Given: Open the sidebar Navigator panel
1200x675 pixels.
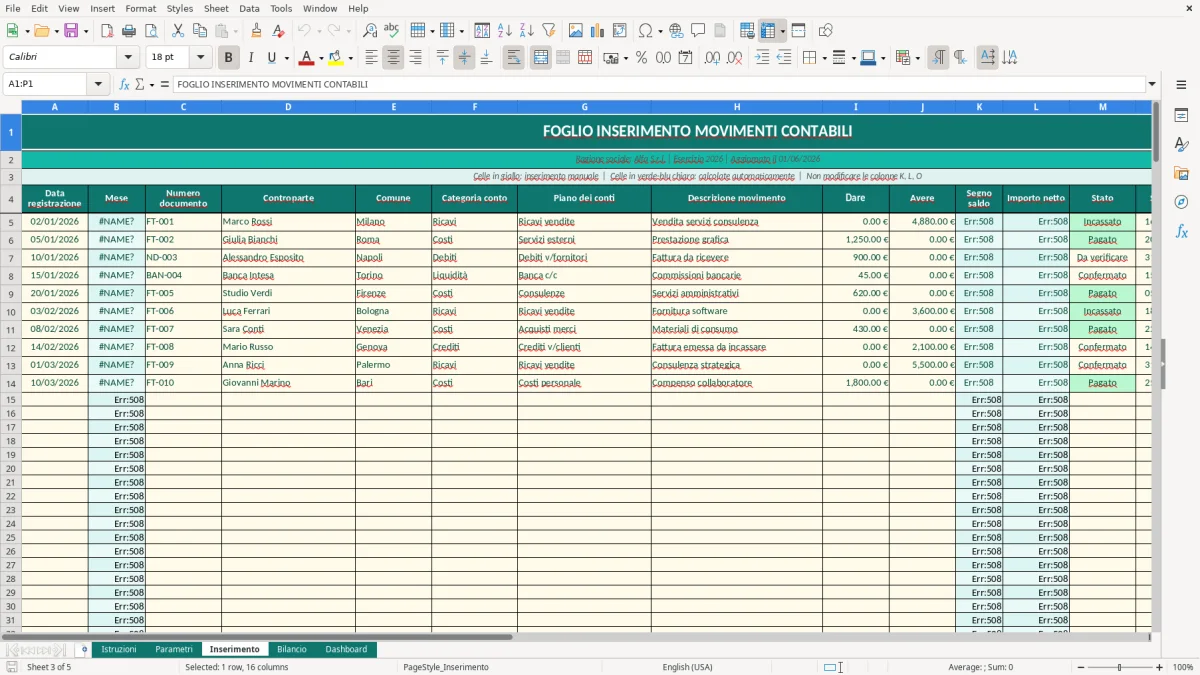Looking at the screenshot, I should [x=1181, y=202].
